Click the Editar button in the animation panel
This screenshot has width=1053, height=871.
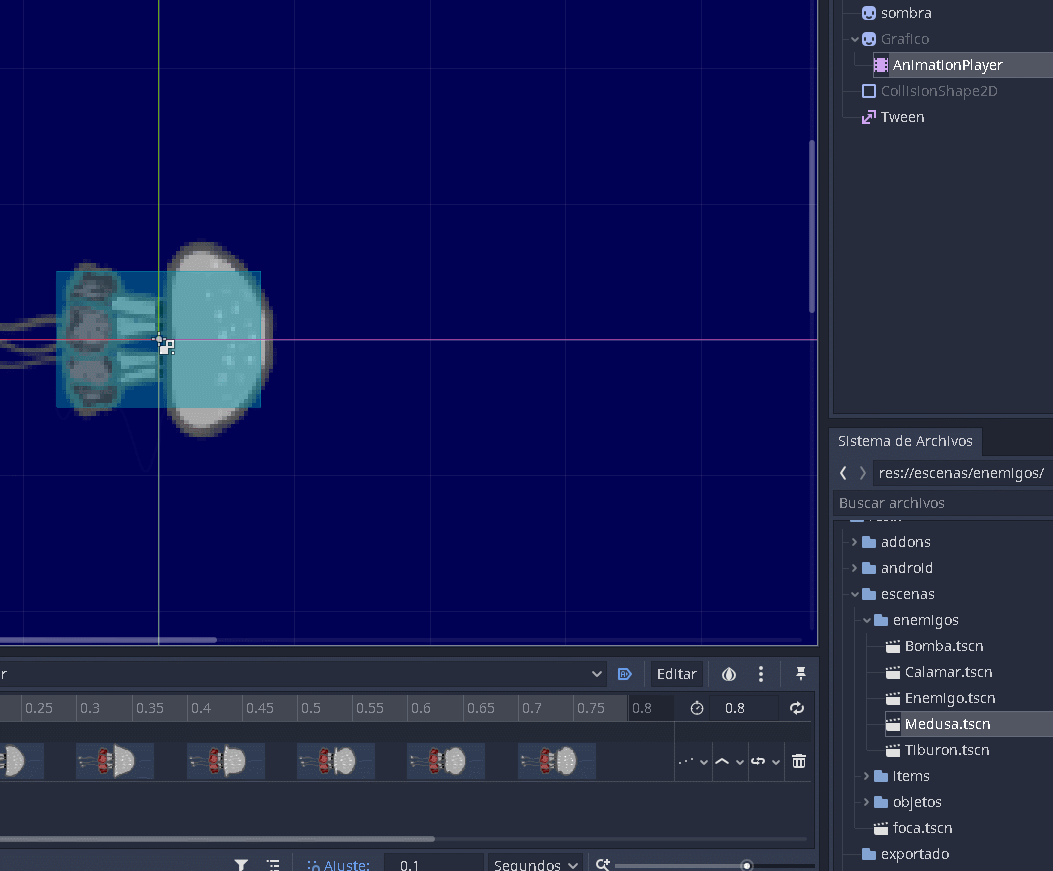tap(676, 674)
